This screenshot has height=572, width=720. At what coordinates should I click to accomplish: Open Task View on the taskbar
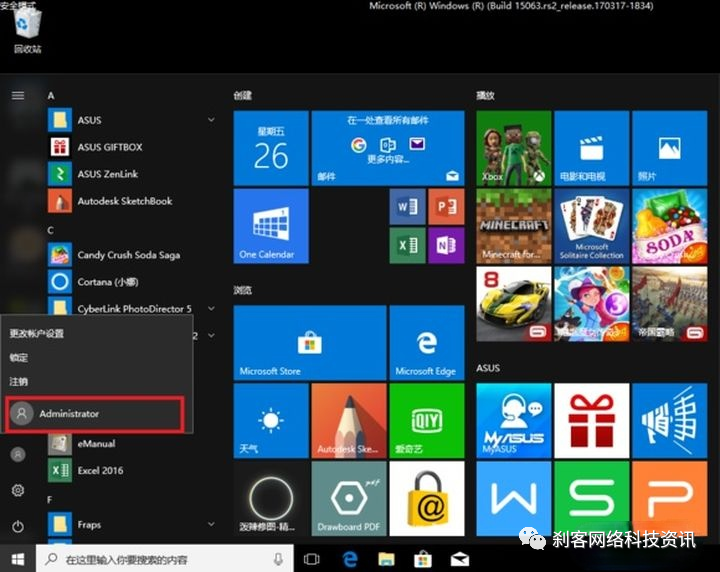312,559
